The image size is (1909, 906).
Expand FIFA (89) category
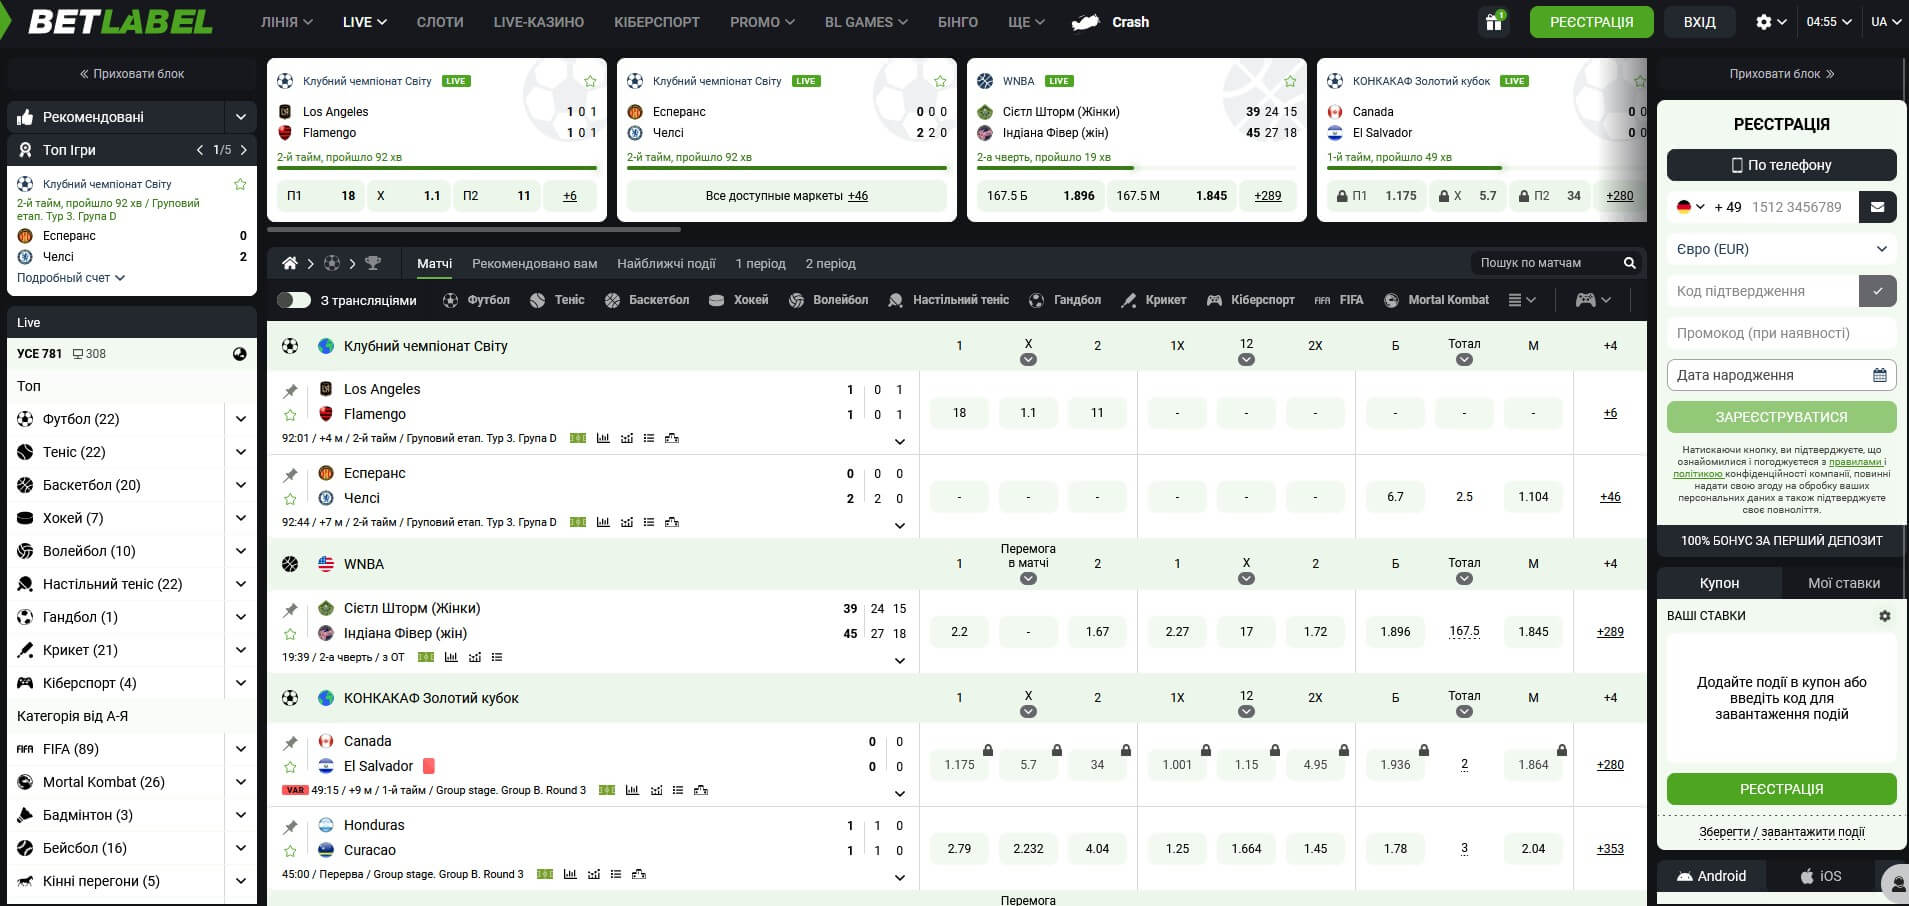pos(240,749)
